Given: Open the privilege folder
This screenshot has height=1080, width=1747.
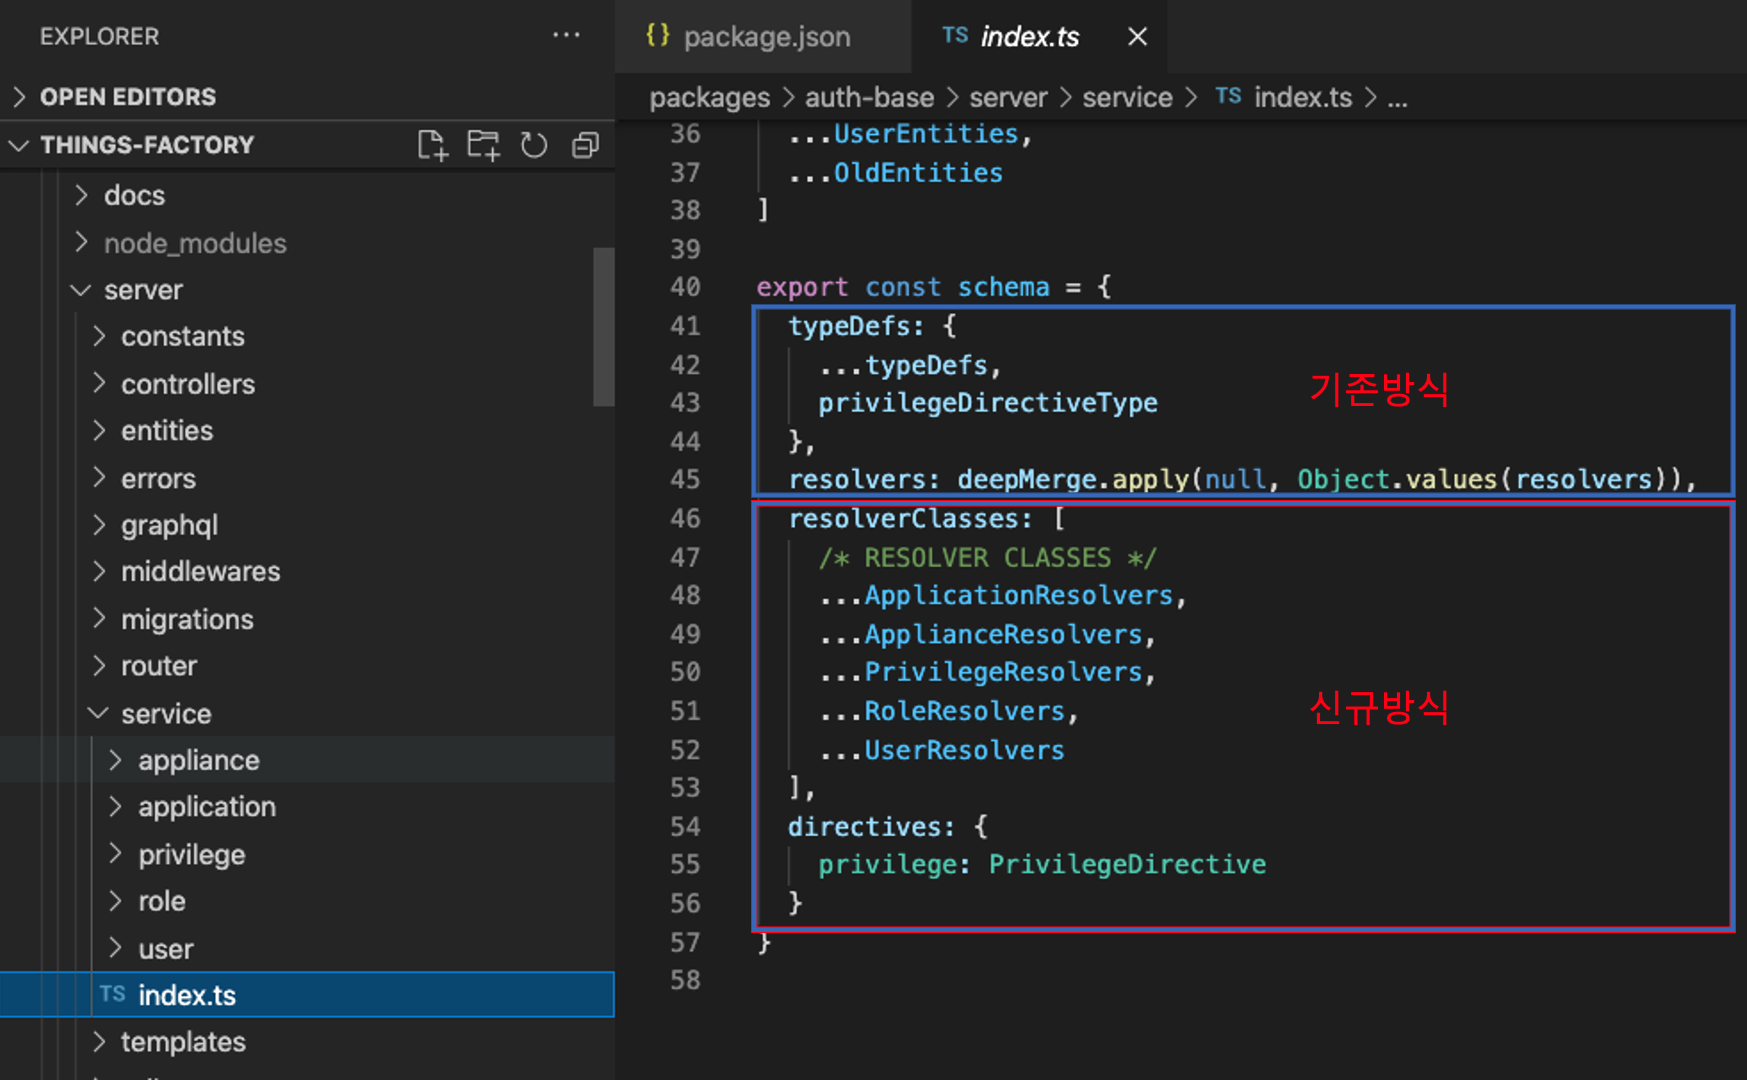Looking at the screenshot, I should (x=307, y=855).
